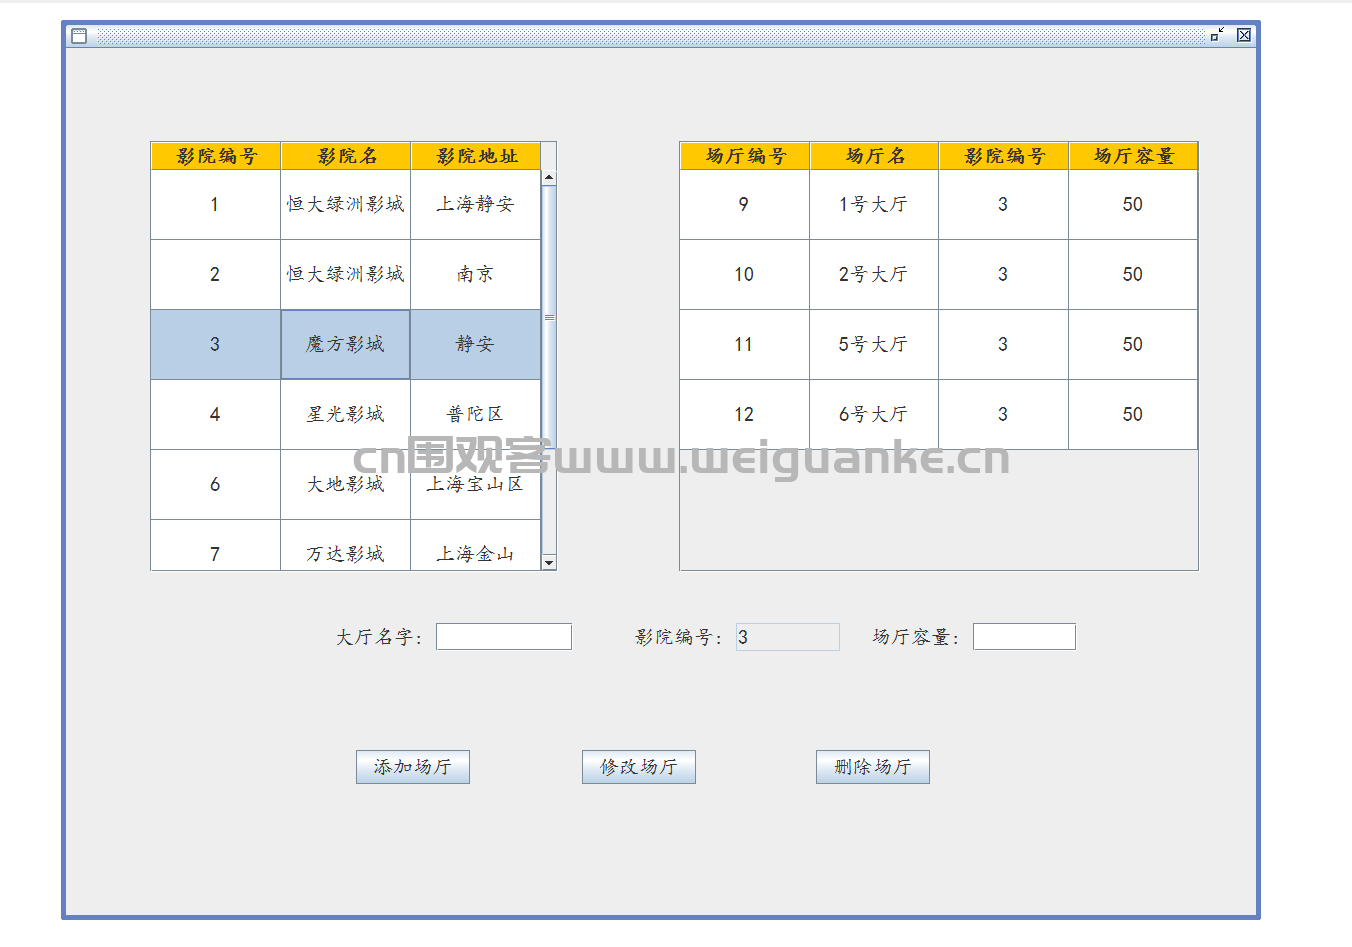Click the 场厅编号 column header
This screenshot has width=1352, height=947.
[x=745, y=156]
